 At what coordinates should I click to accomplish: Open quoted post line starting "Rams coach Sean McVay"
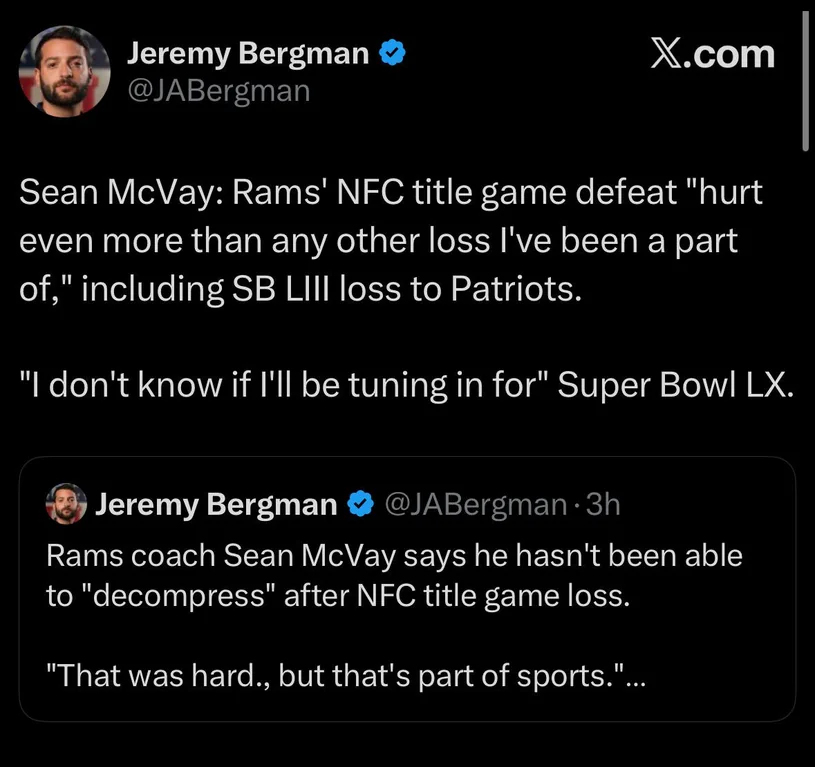point(394,556)
